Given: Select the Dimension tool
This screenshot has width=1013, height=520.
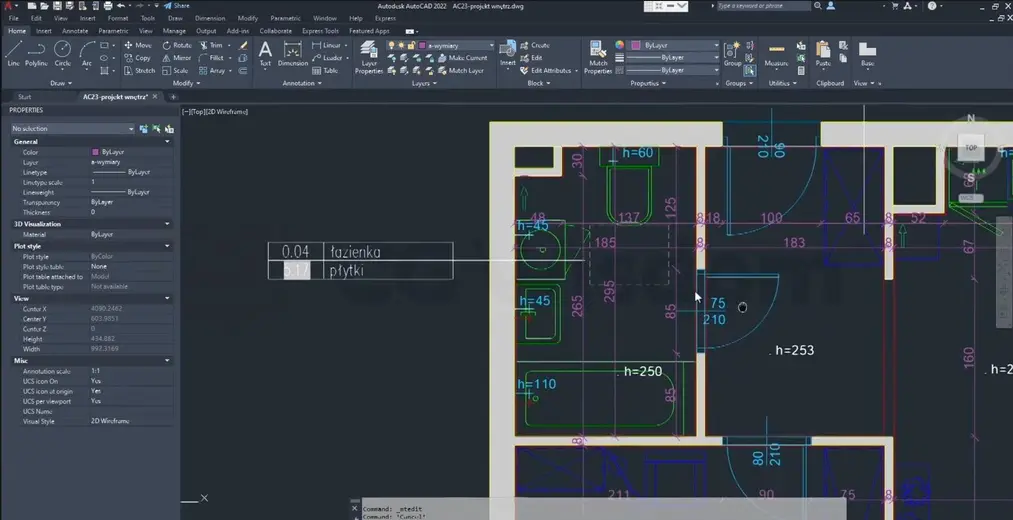Looking at the screenshot, I should point(293,54).
